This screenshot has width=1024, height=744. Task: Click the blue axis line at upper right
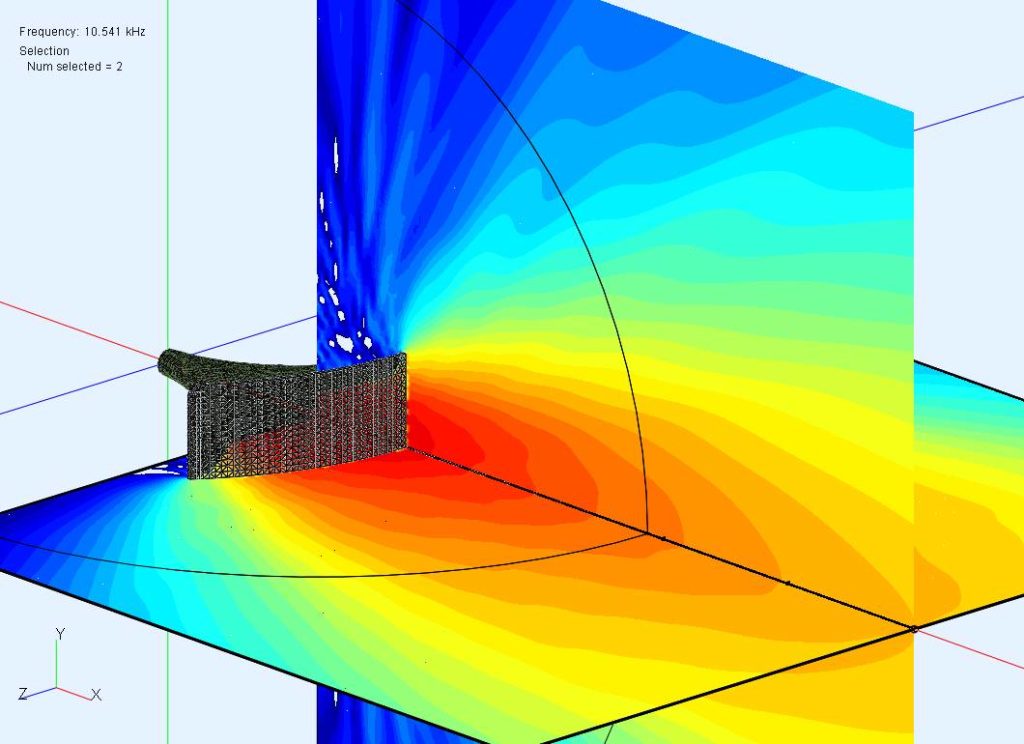pyautogui.click(x=968, y=115)
